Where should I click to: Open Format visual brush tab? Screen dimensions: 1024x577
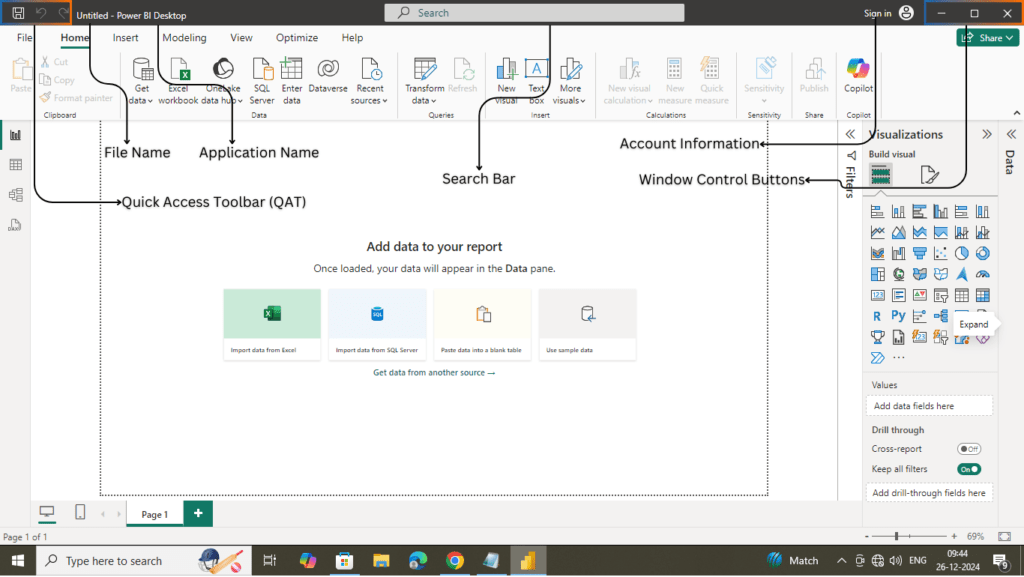[x=929, y=175]
